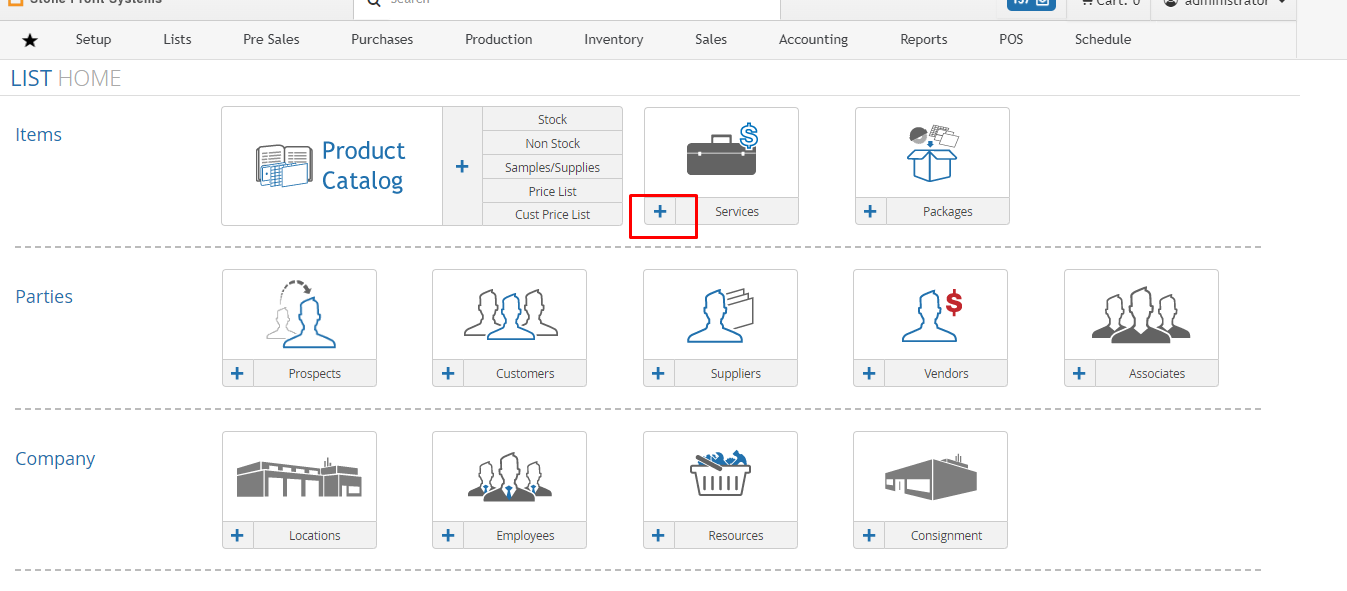1347x591 pixels.
Task: Open the Stock items list
Action: 553,119
